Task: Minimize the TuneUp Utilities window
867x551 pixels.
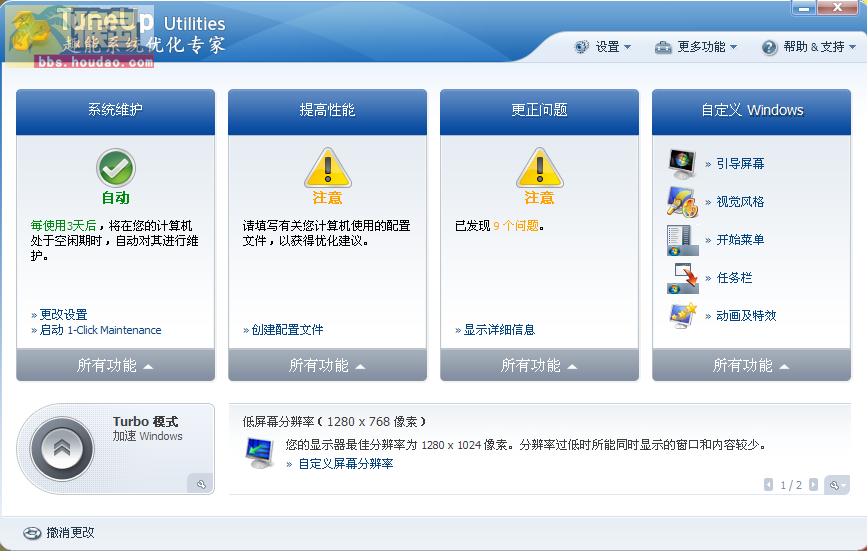Action: 804,8
